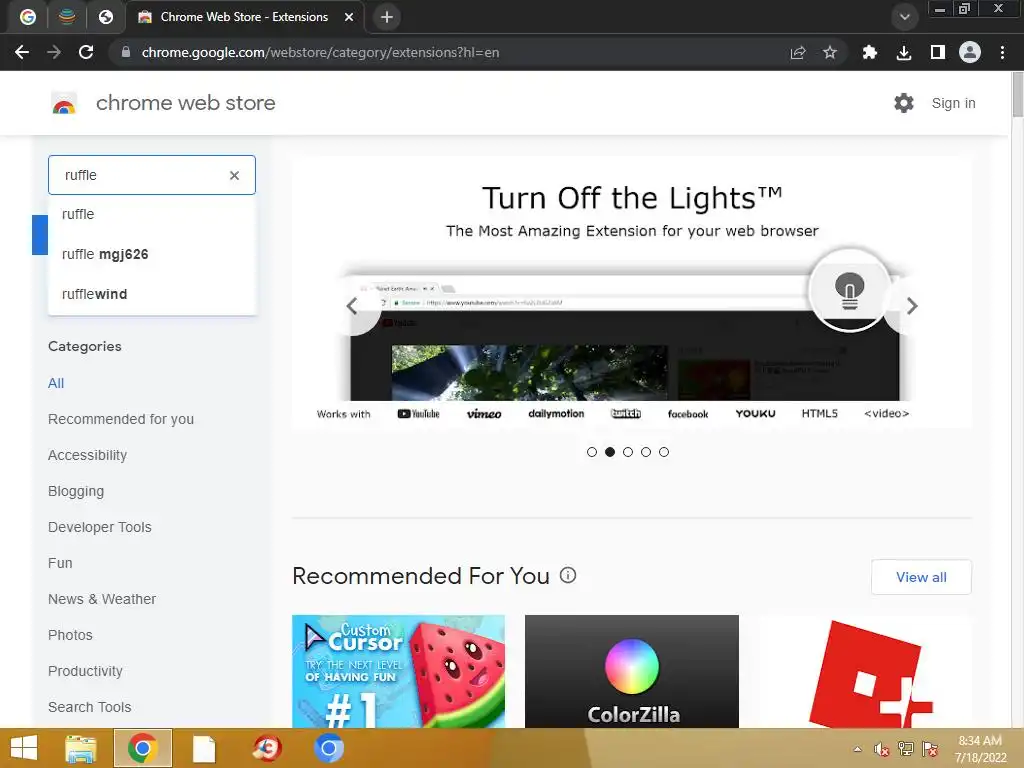Viewport: 1024px width, 768px height.
Task: Jump to fifth carousel slide dot
Action: click(664, 452)
